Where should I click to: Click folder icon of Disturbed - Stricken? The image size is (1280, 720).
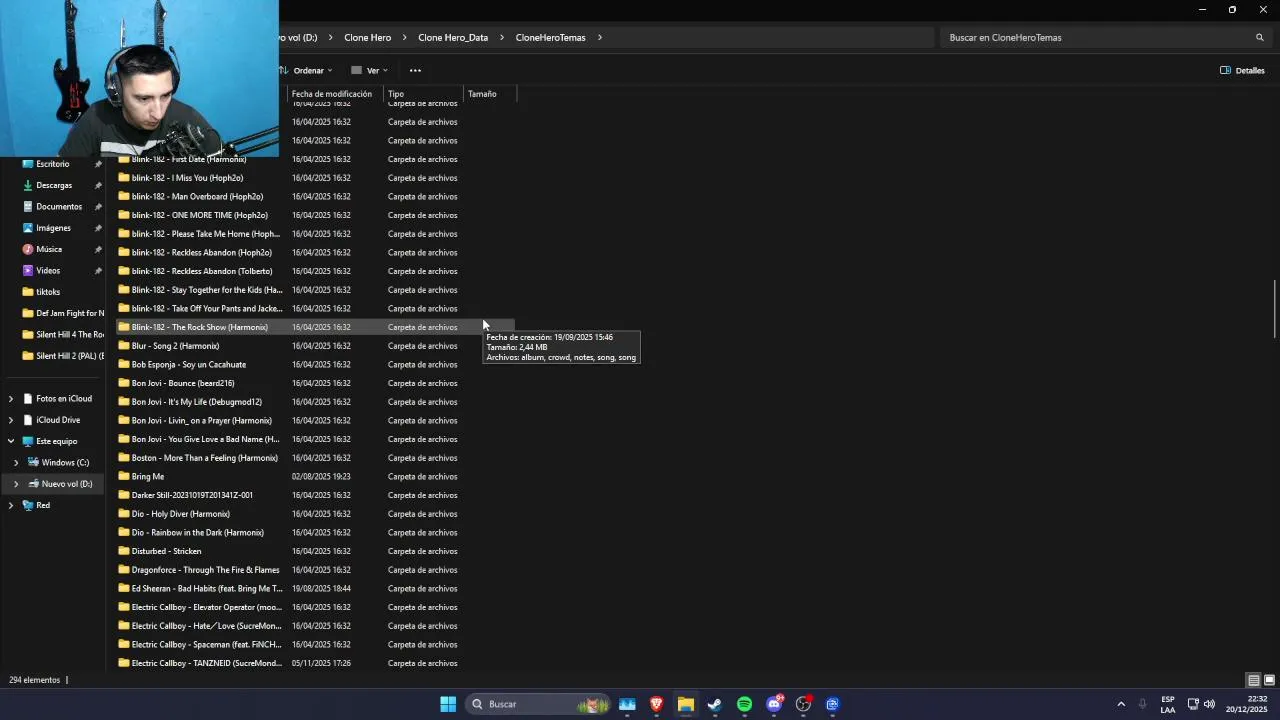pos(124,551)
